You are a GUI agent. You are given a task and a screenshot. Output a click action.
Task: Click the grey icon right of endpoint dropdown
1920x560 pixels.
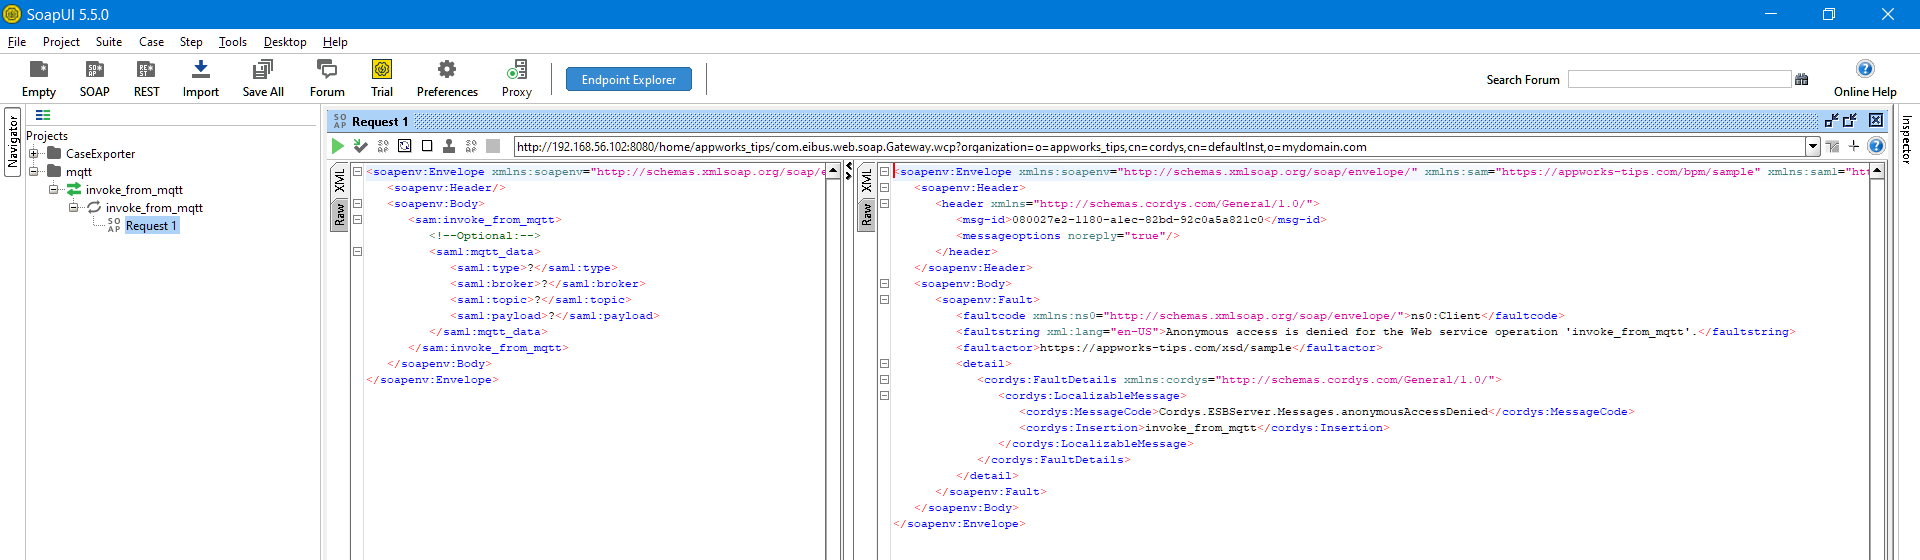[1832, 146]
